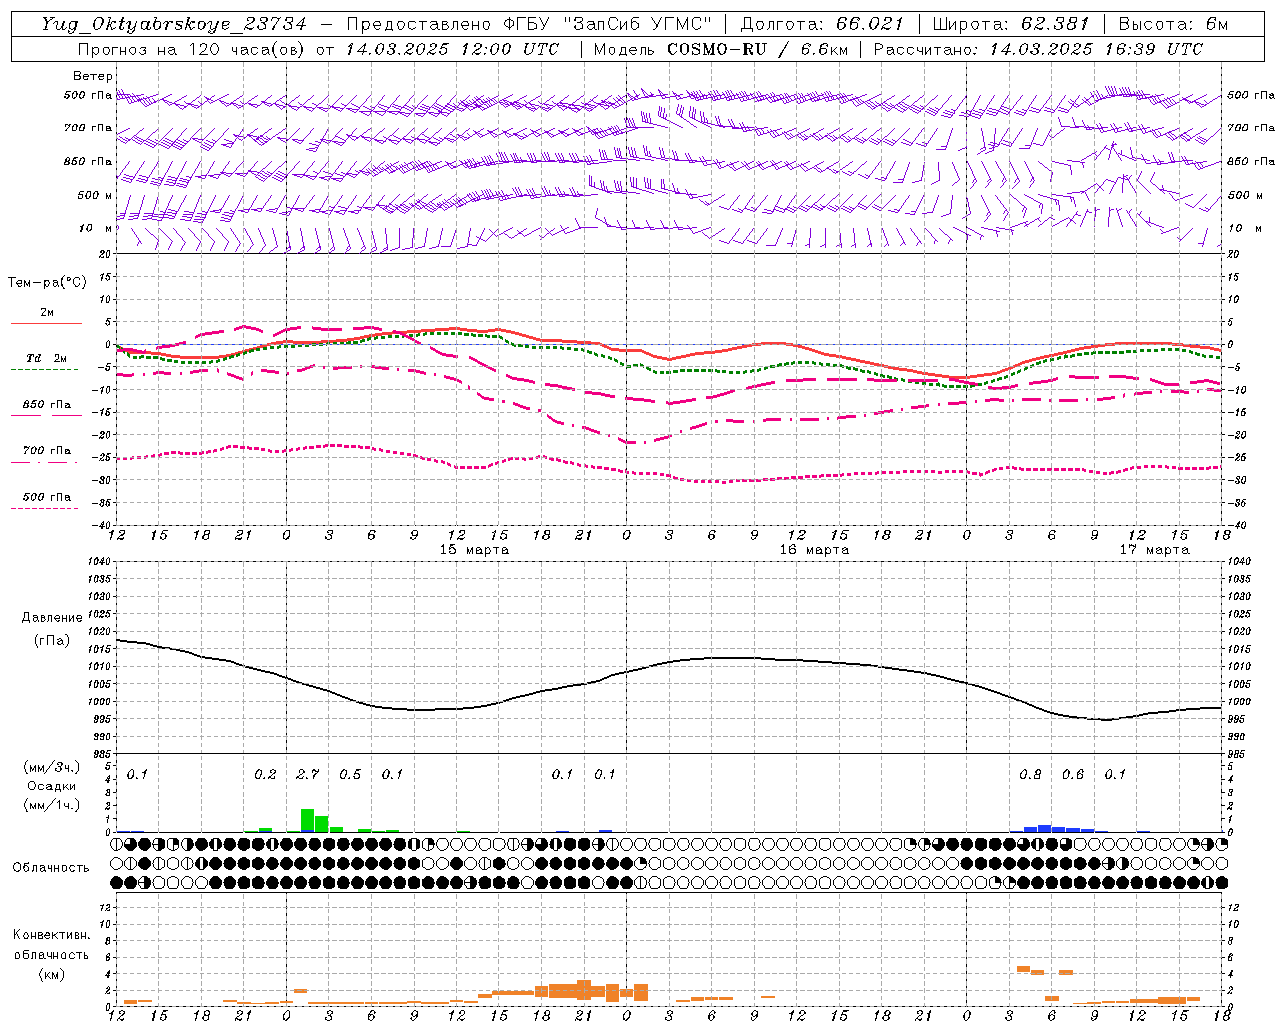Click the 0.8 precipitation total value
The width and height of the screenshot is (1280, 1024).
tap(1030, 774)
